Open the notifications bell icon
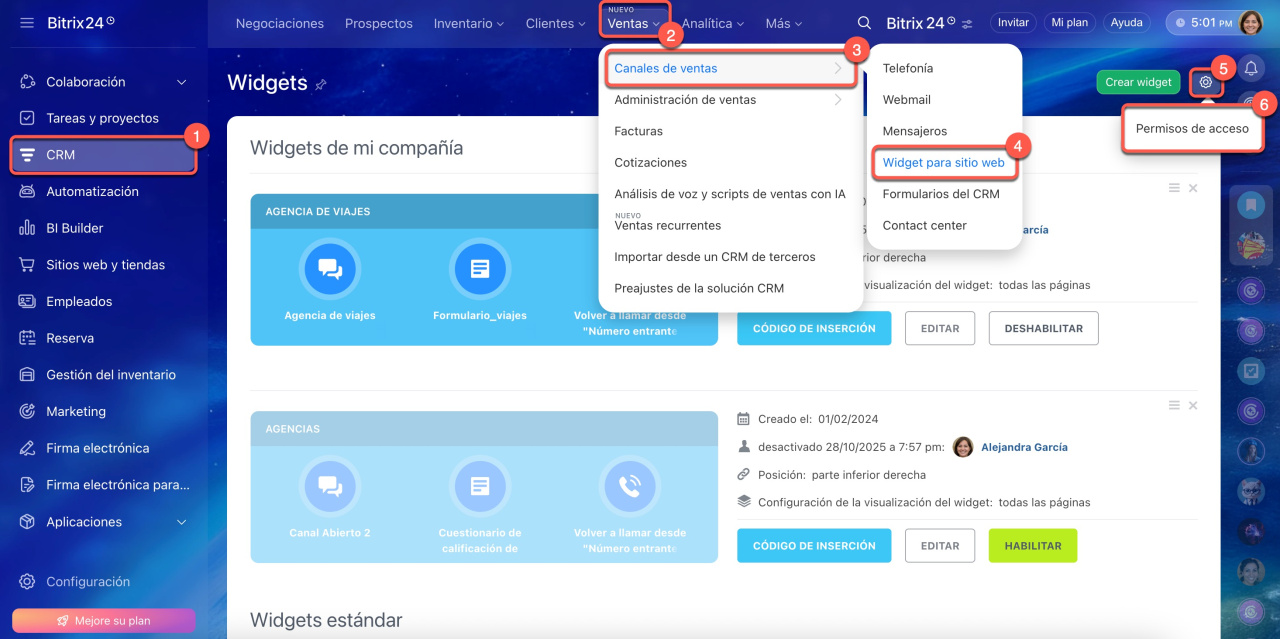The height and width of the screenshot is (639, 1280). coord(1250,68)
